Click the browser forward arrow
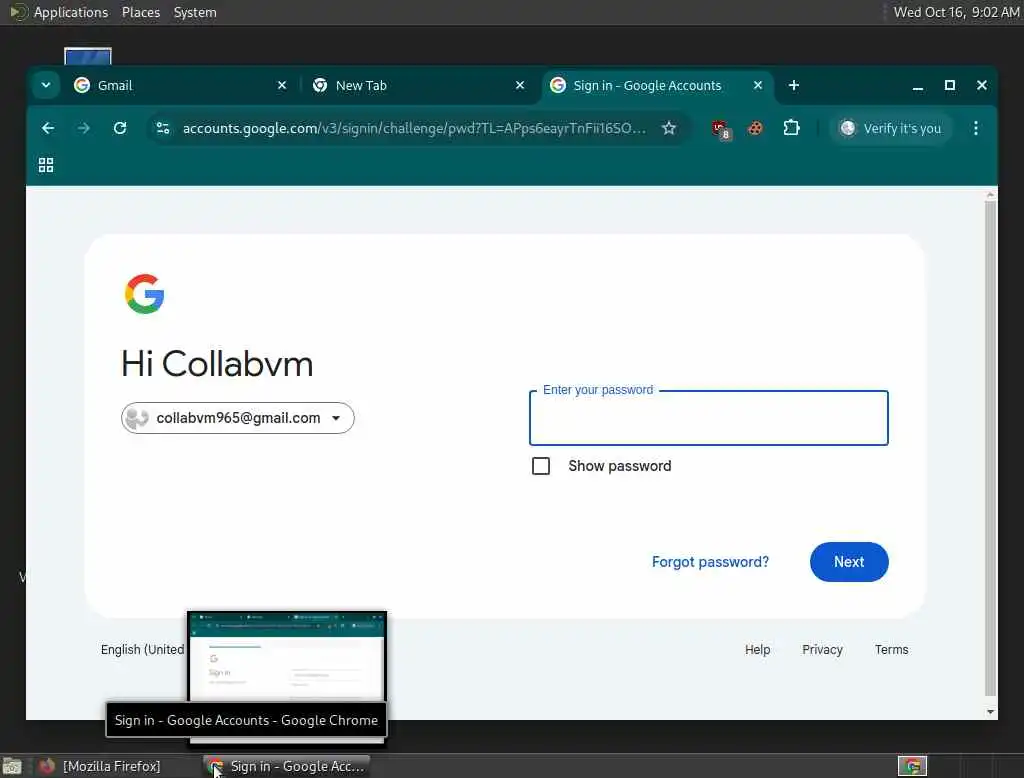The image size is (1024, 778). [84, 128]
